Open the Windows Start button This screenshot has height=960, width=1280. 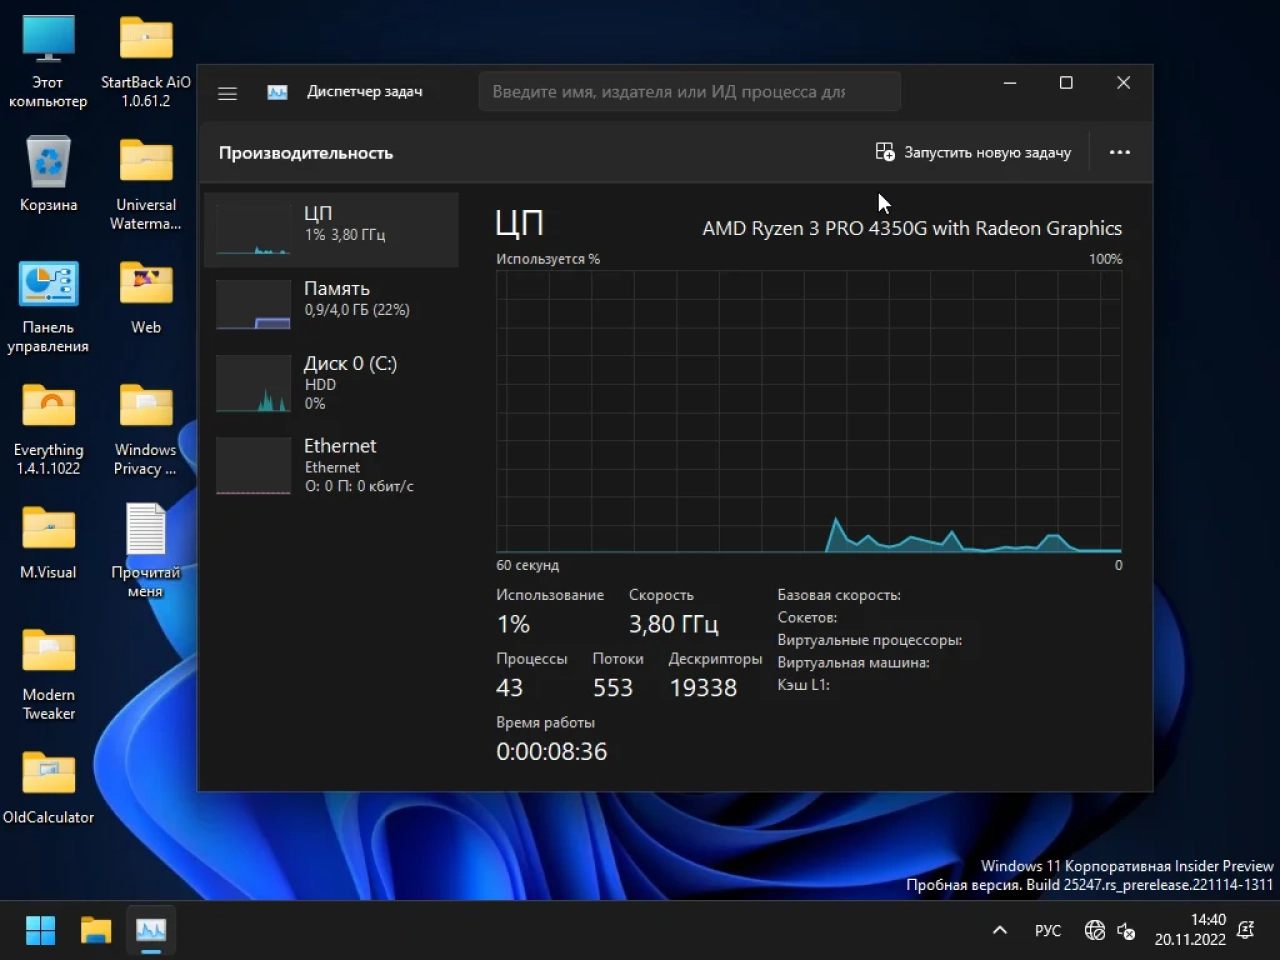point(40,930)
